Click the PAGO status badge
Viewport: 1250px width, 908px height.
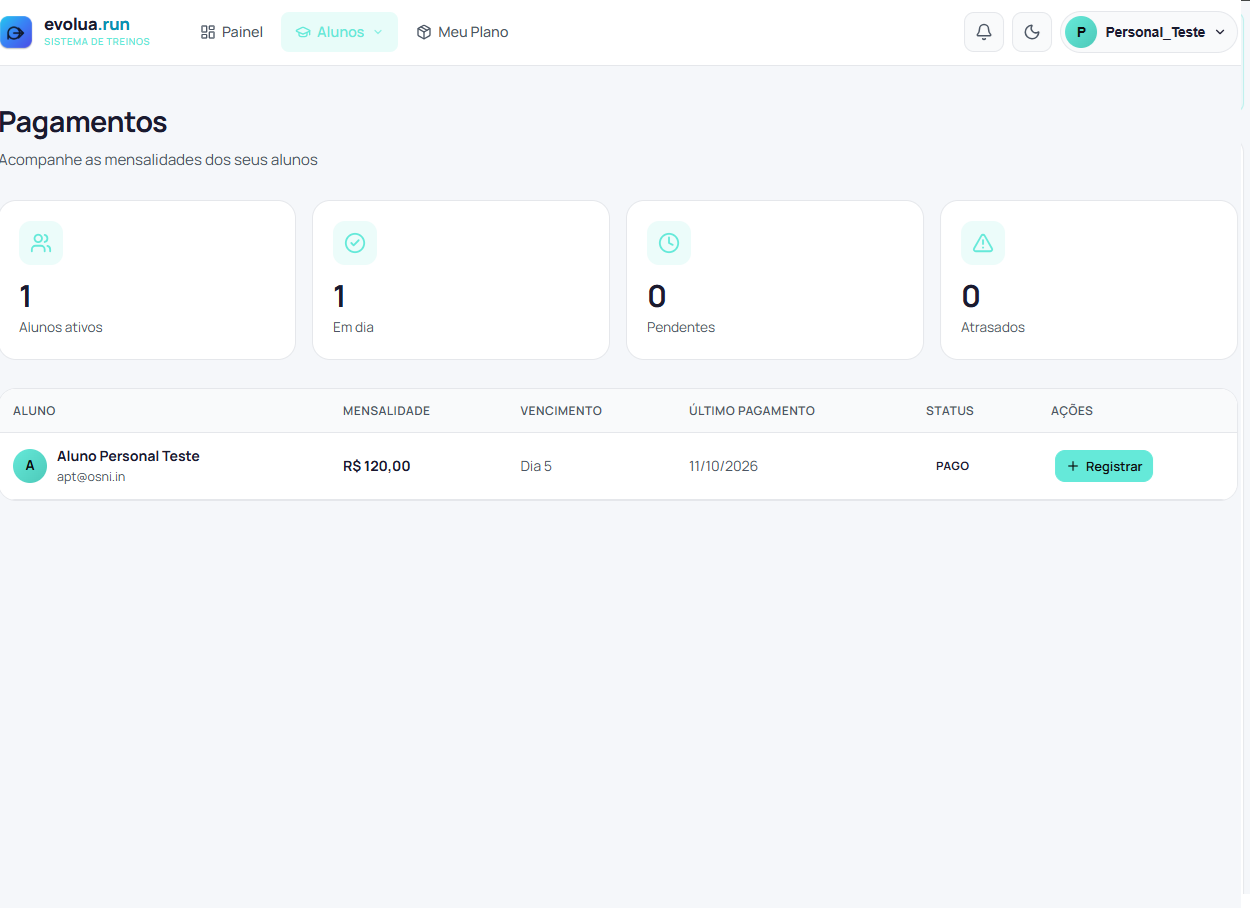(x=953, y=466)
